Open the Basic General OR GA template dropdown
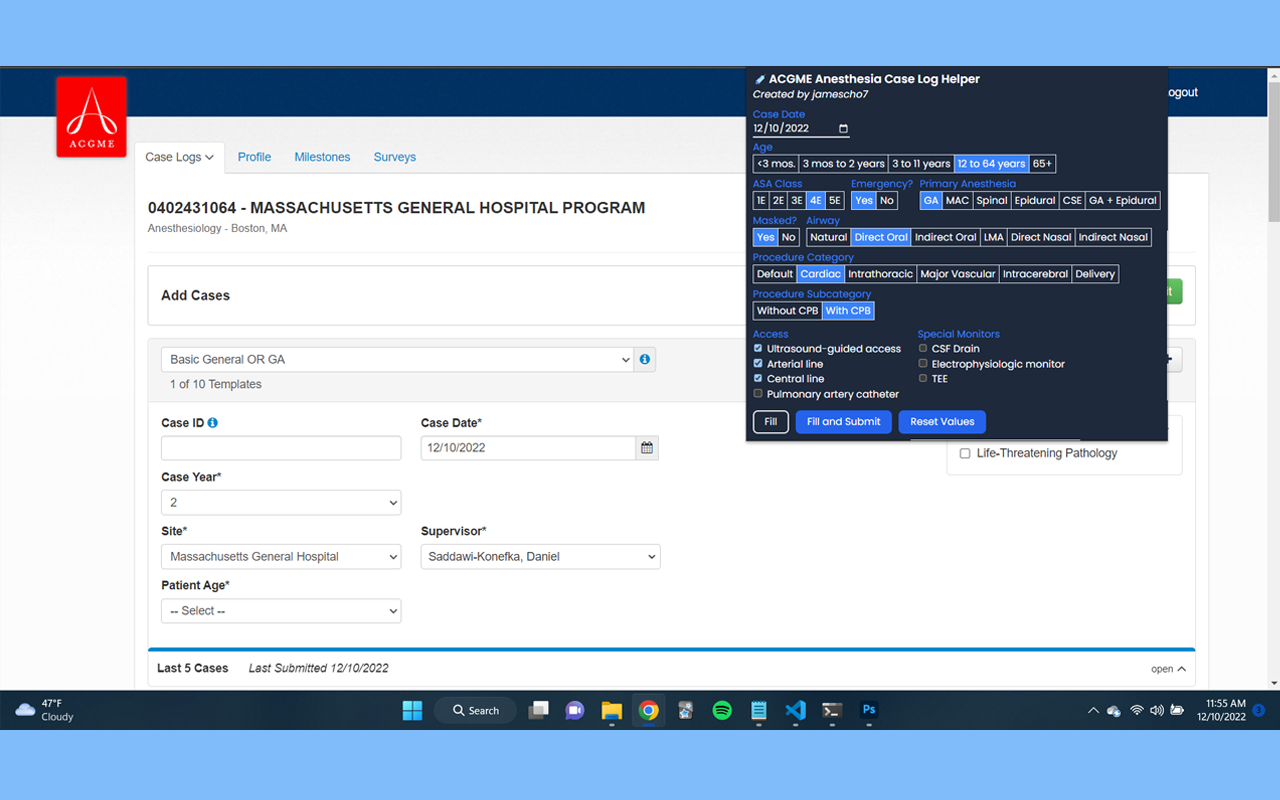Screen dimensions: 1280x800 398,359
